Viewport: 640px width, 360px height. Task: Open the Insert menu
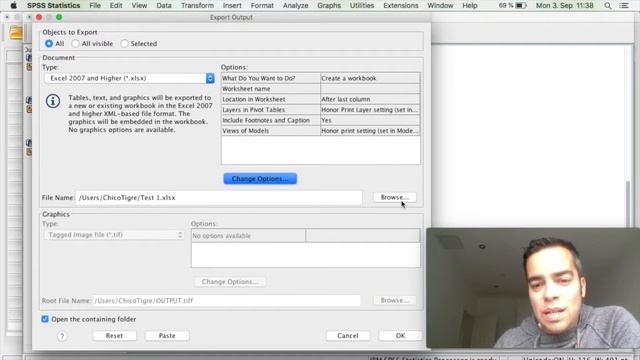point(232,5)
